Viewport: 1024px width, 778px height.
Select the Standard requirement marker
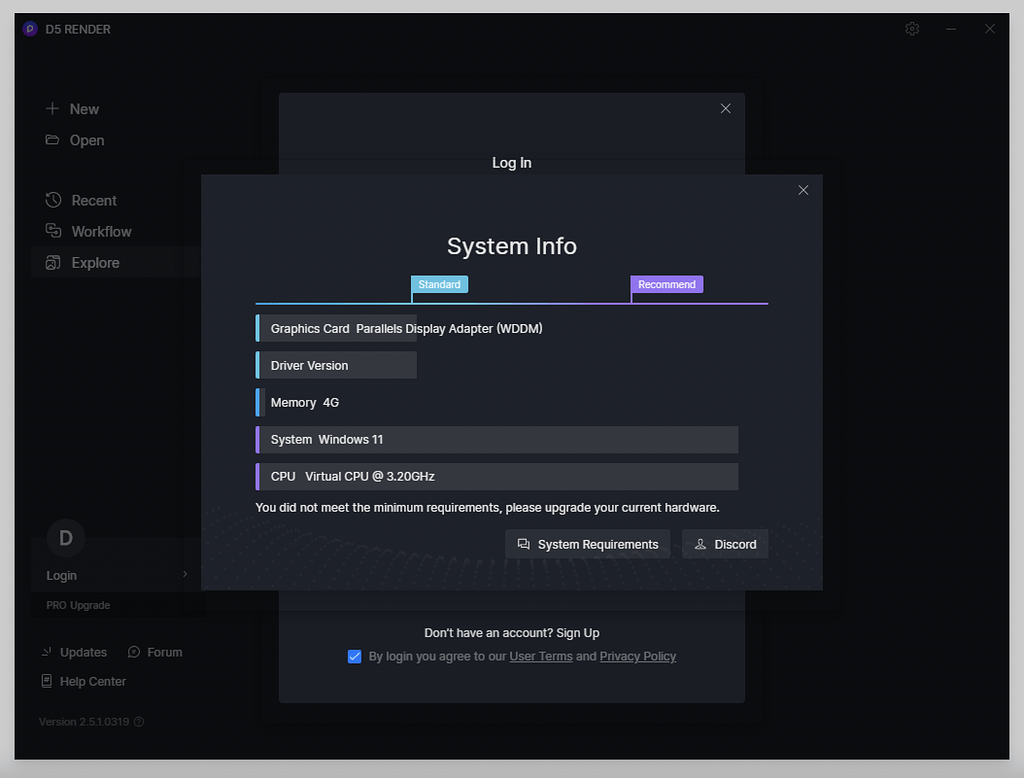click(439, 285)
